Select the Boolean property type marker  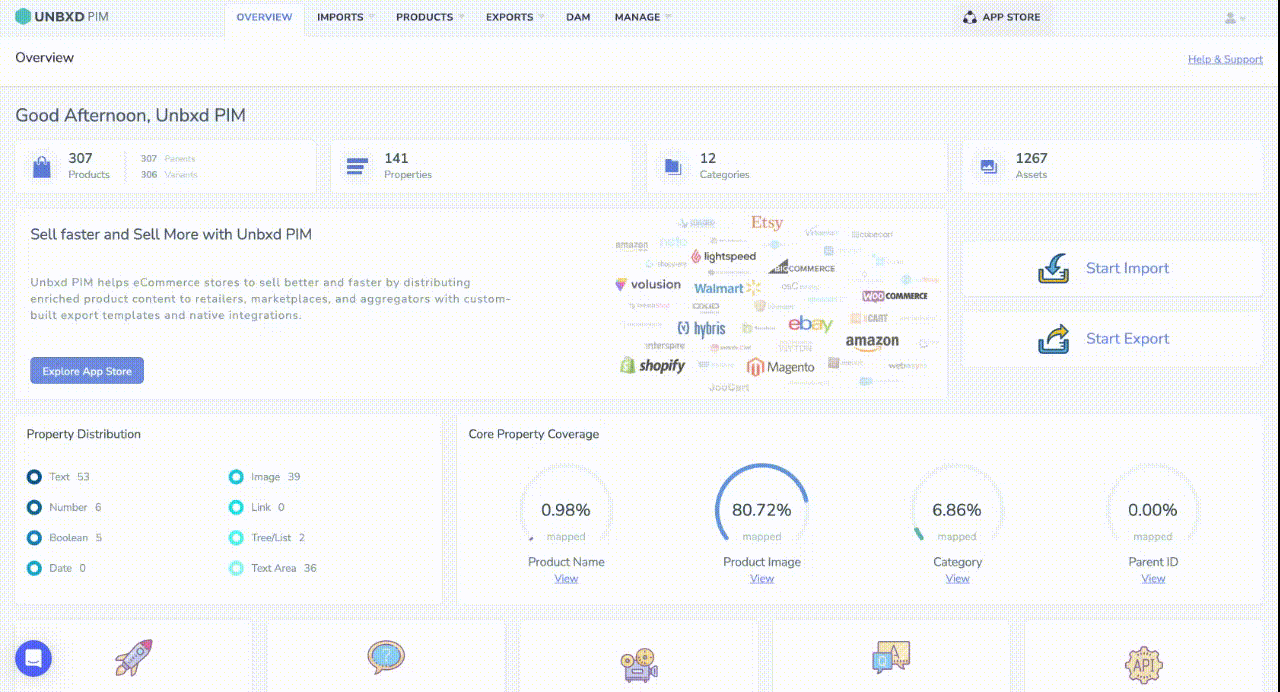pyautogui.click(x=35, y=538)
